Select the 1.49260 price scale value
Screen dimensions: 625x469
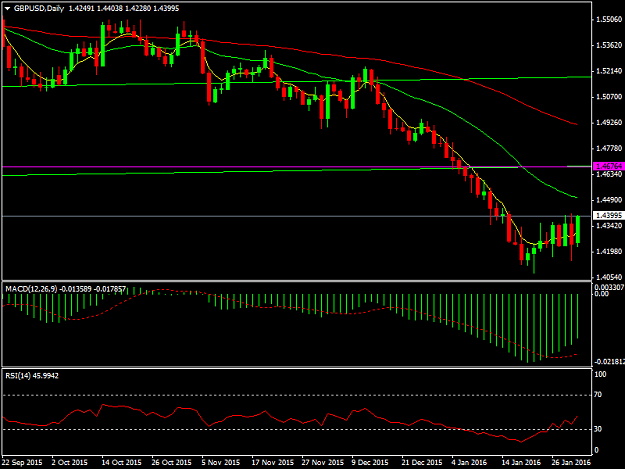coord(609,122)
